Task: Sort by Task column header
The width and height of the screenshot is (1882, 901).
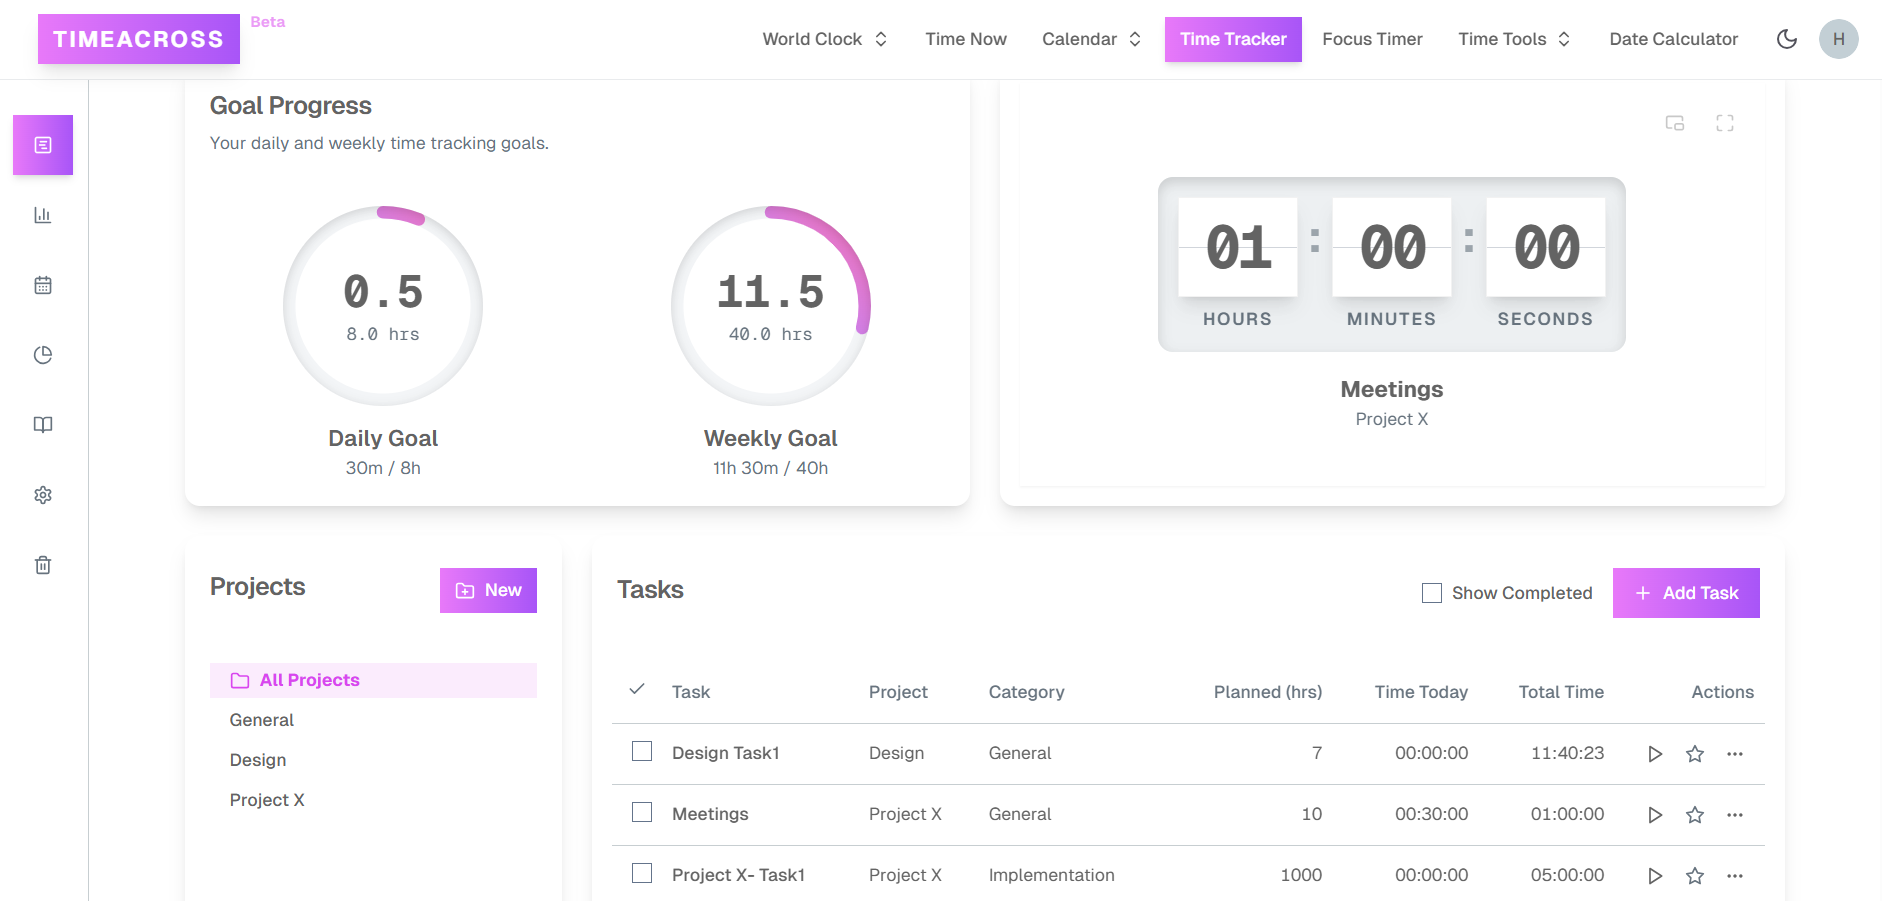Action: (691, 692)
